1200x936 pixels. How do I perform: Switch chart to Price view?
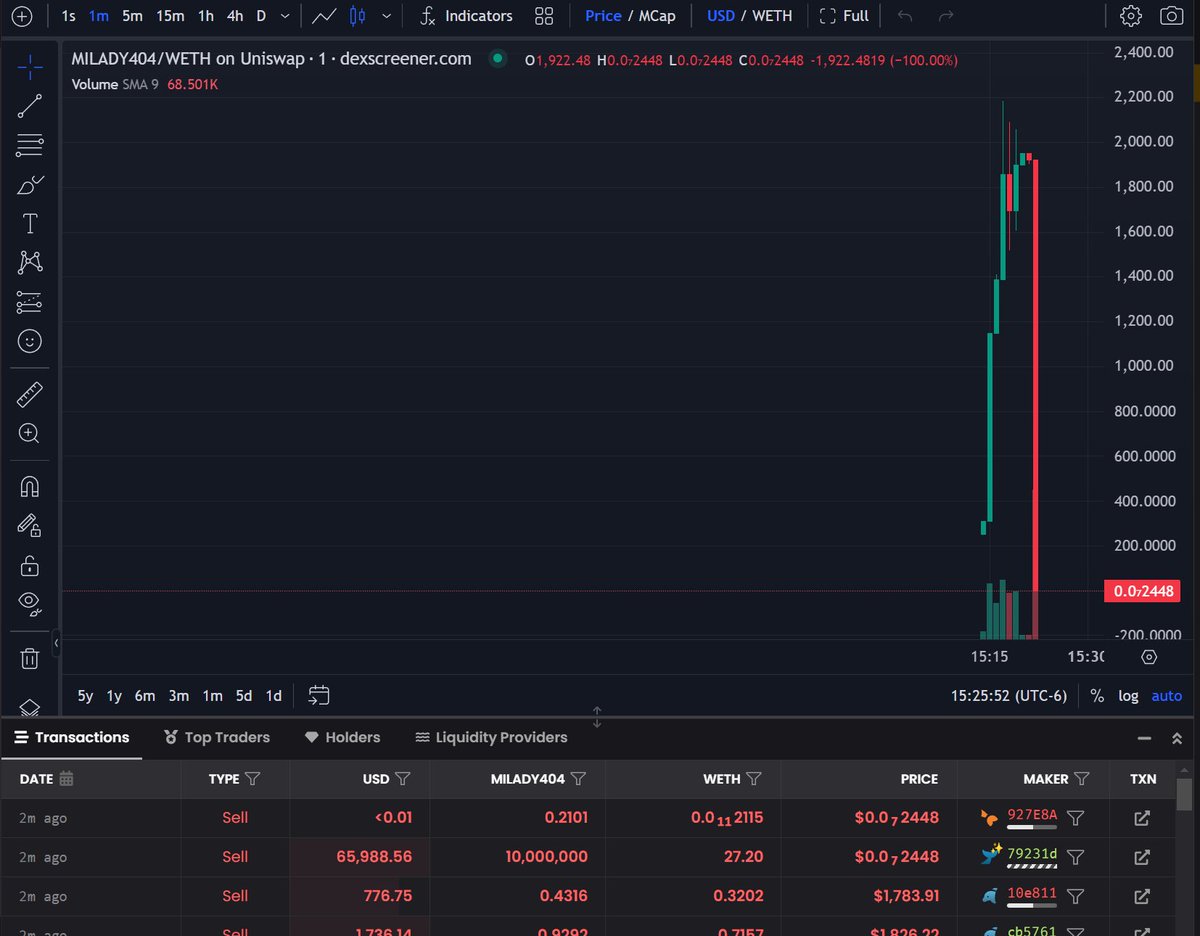pyautogui.click(x=603, y=16)
